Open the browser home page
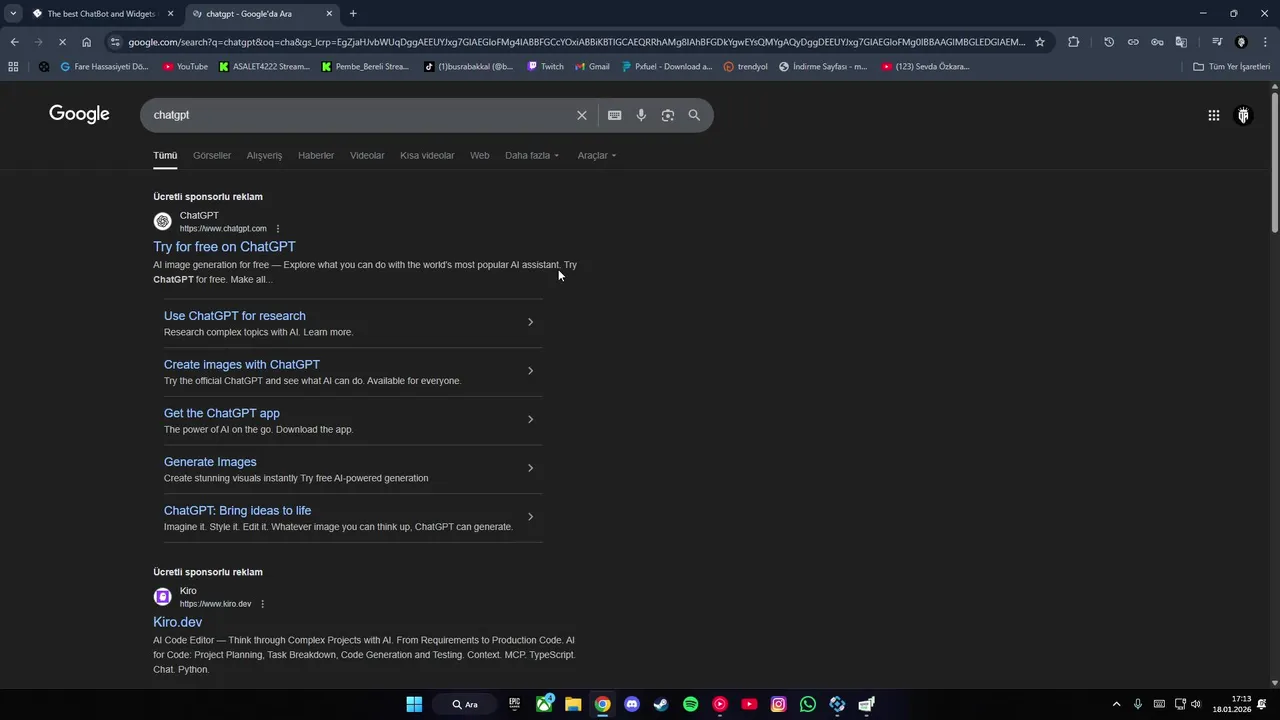This screenshot has width=1280, height=720. [x=86, y=42]
